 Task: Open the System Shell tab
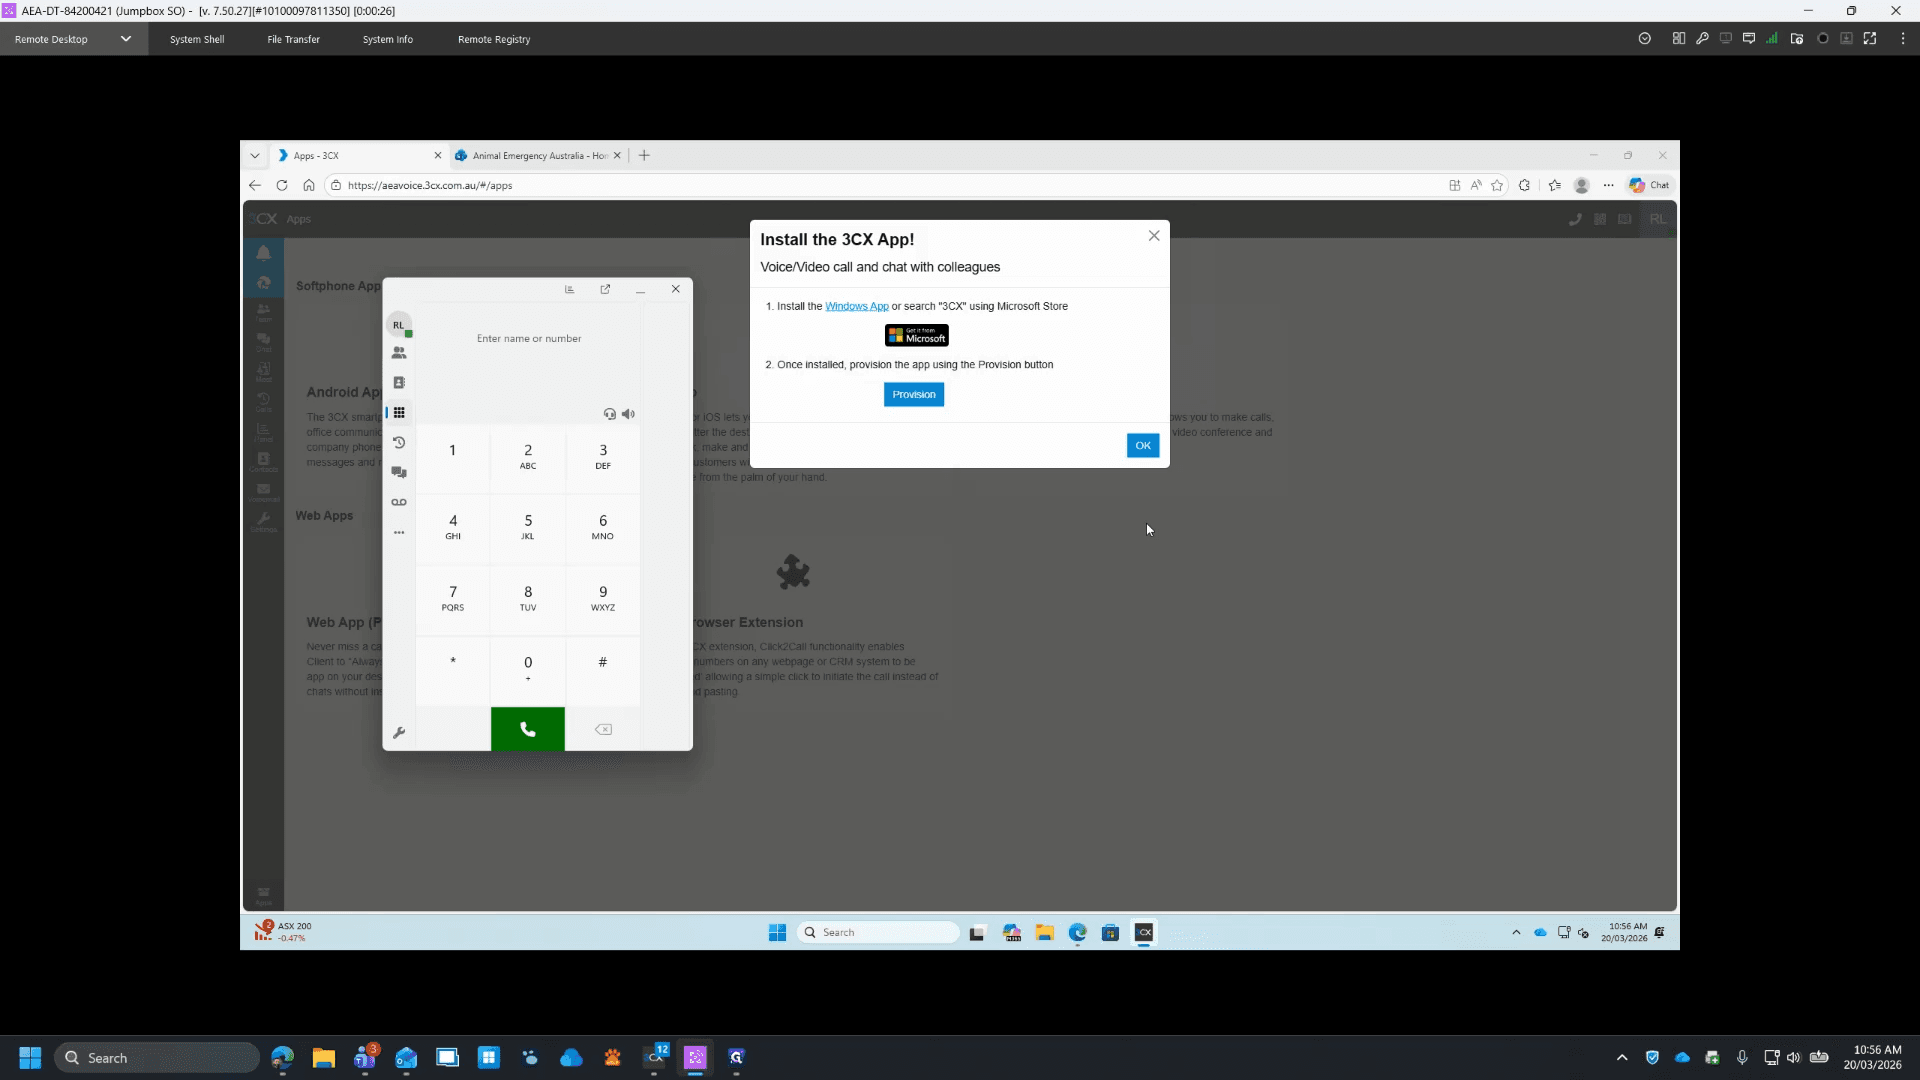click(x=197, y=40)
